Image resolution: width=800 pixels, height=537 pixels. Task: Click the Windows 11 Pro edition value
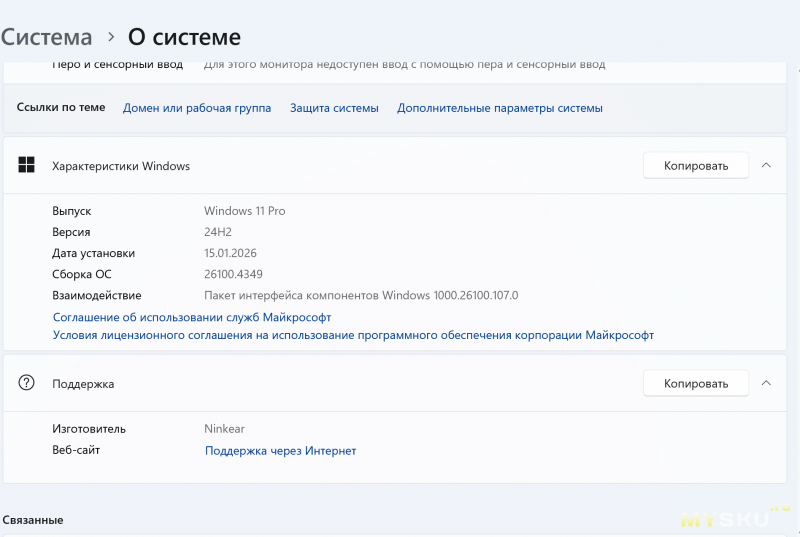[244, 211]
